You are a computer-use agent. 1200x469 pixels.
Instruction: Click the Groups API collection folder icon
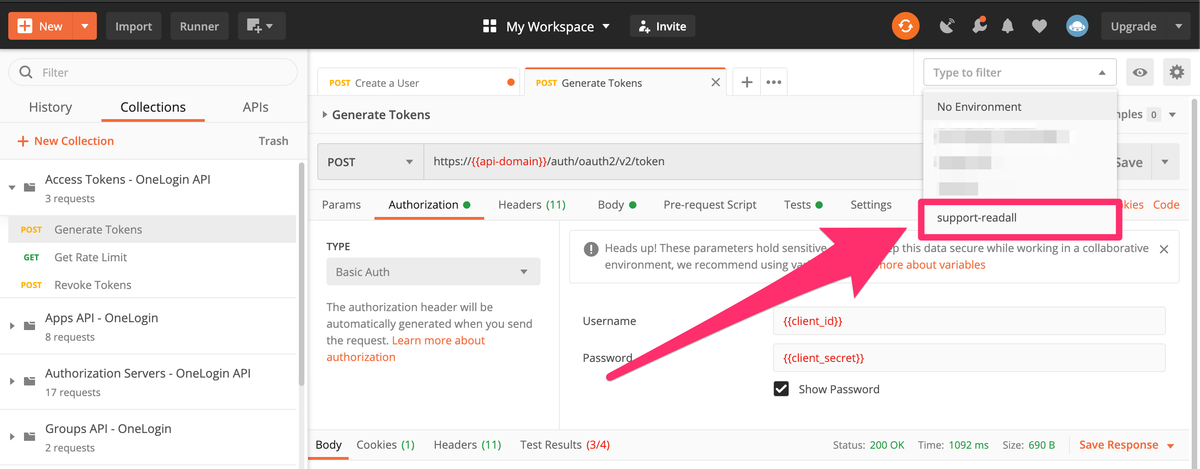click(31, 436)
